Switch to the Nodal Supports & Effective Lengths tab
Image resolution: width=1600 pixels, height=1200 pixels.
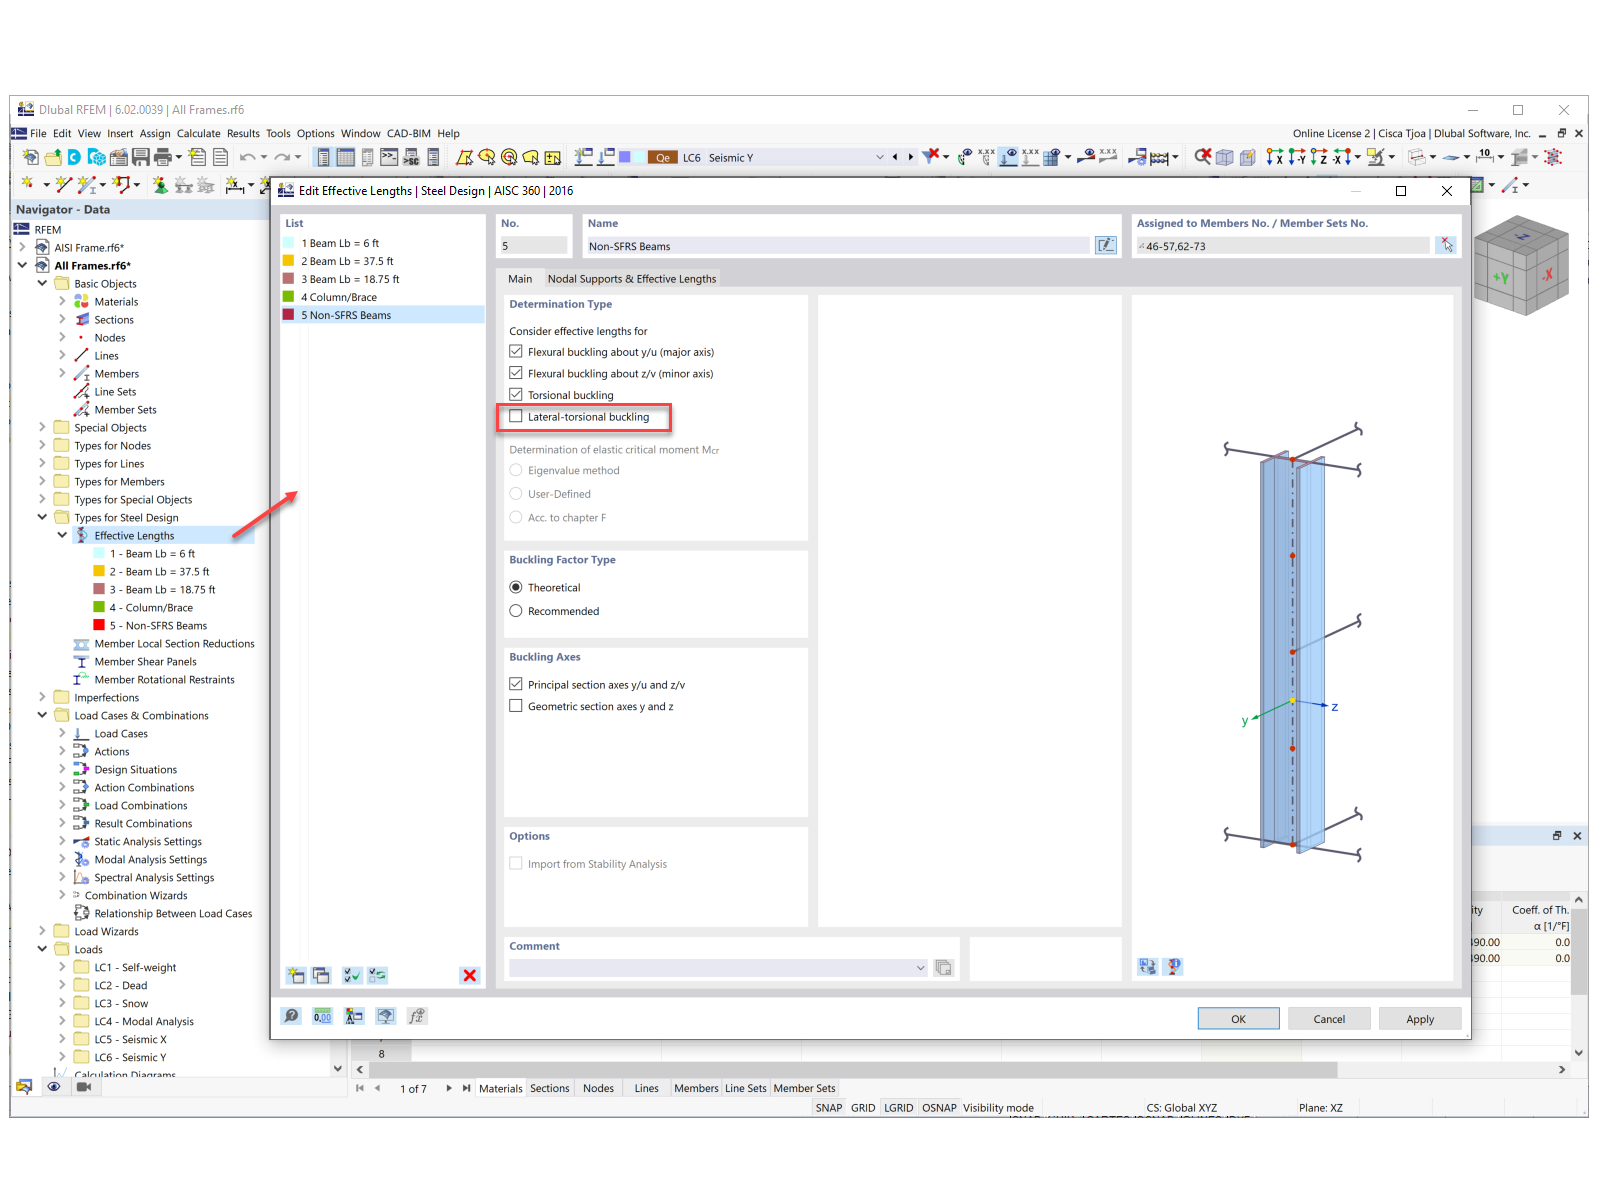point(631,278)
